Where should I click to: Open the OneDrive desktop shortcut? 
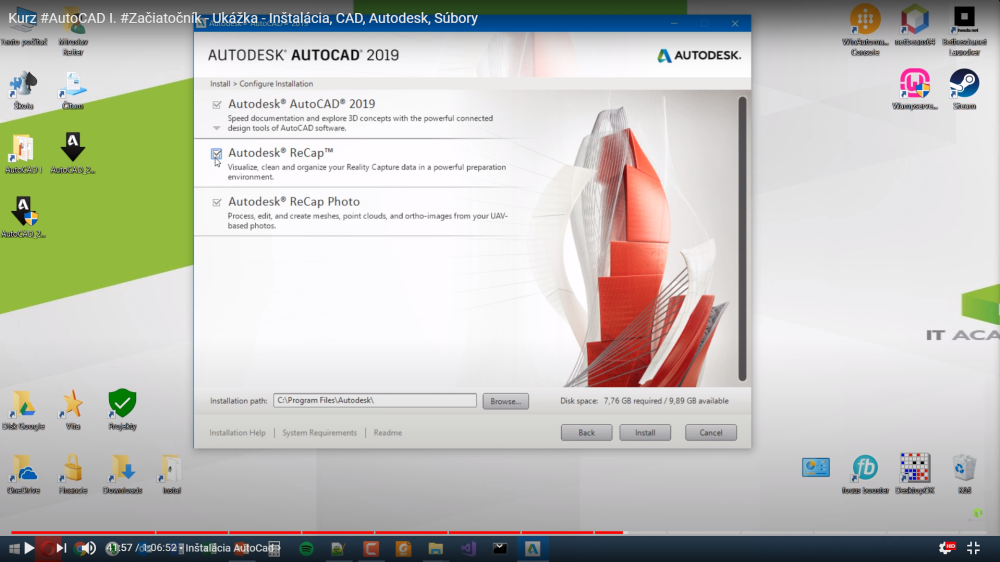[23, 469]
